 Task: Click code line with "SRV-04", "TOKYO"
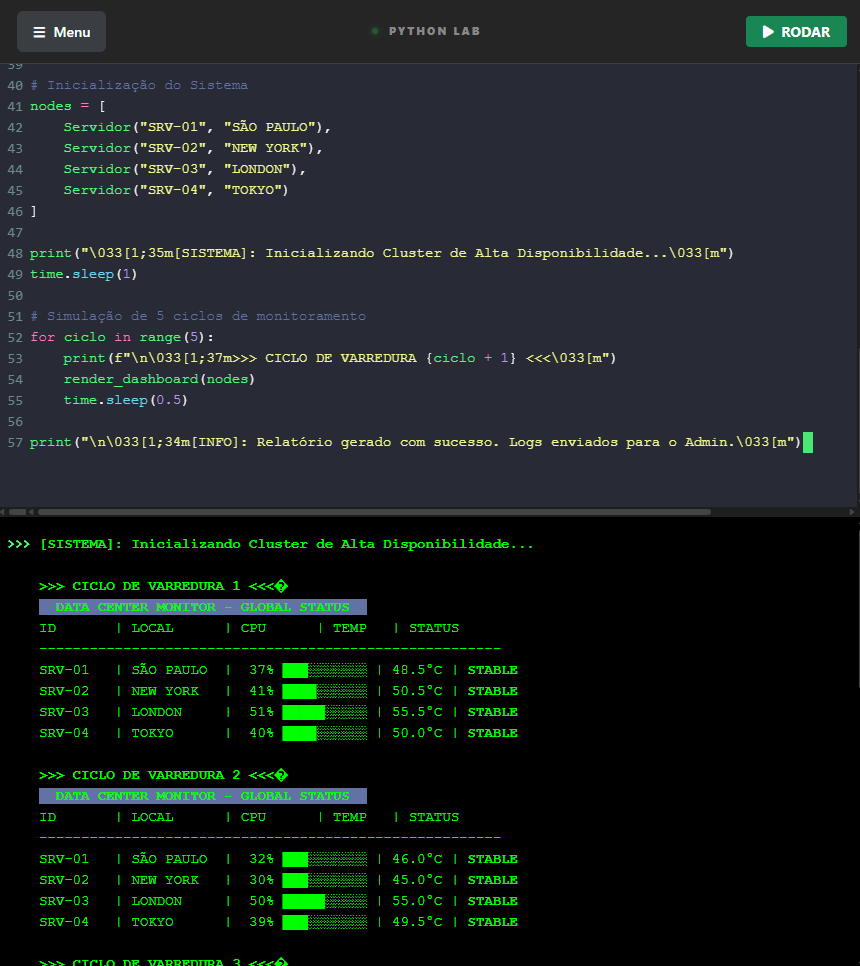(x=176, y=190)
